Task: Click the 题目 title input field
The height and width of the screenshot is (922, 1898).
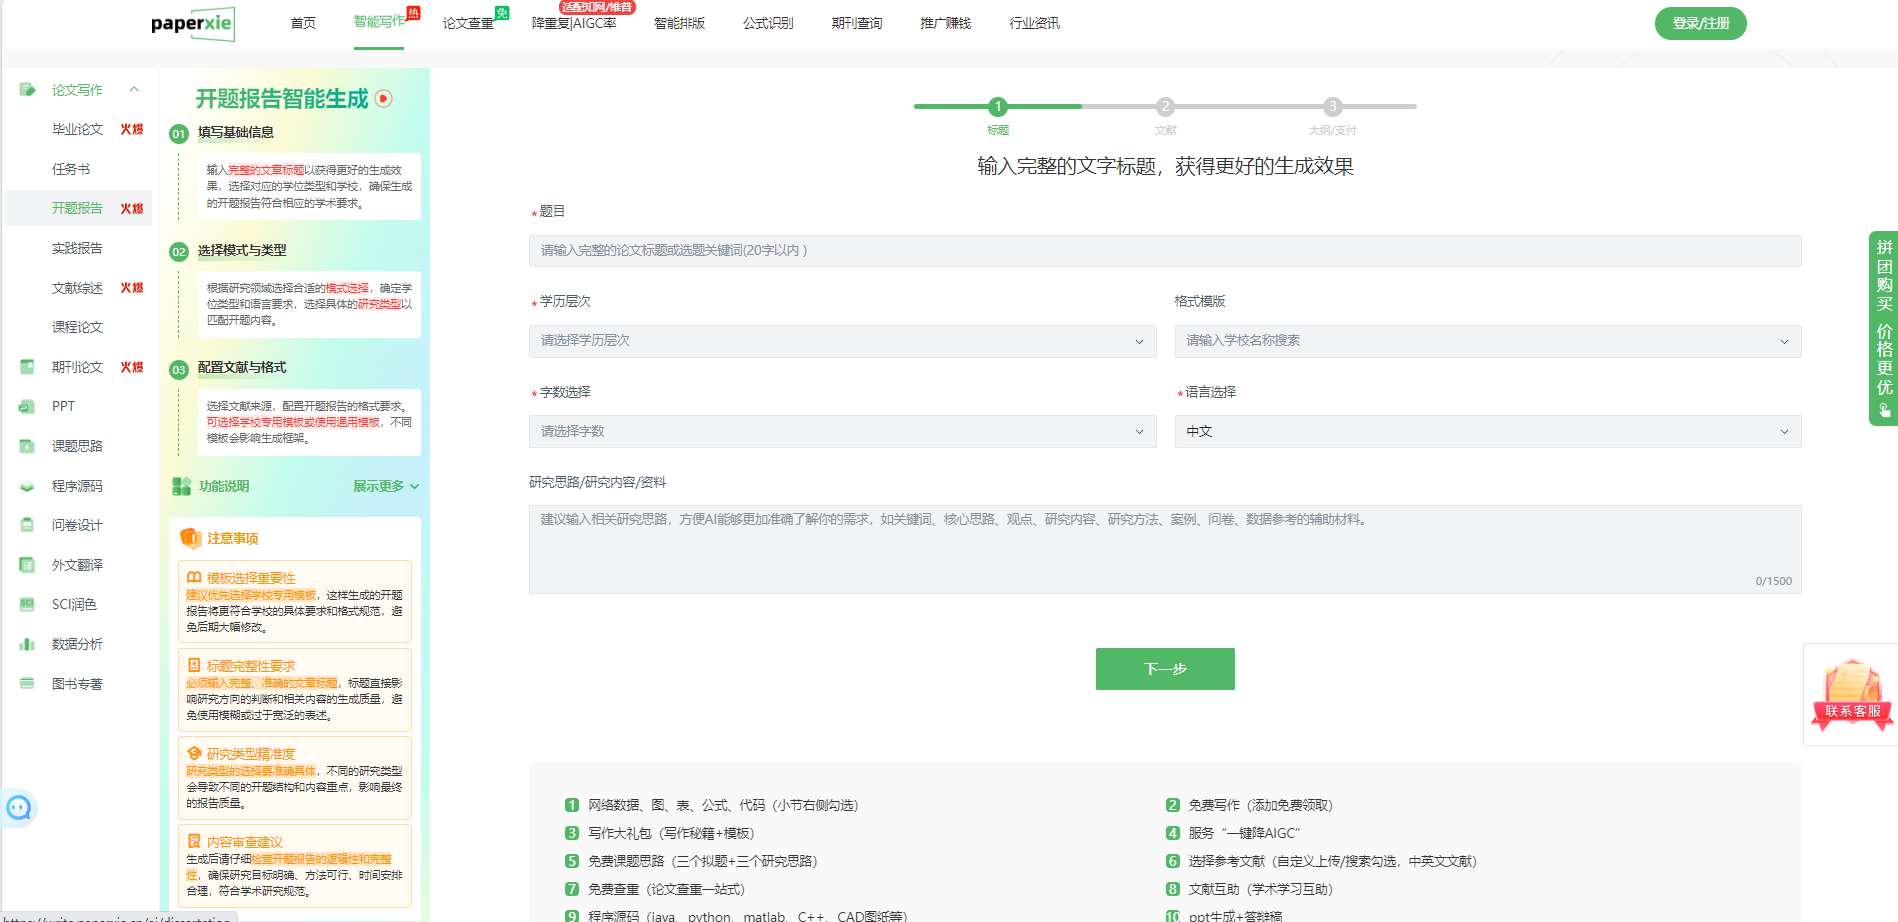Action: [1165, 251]
